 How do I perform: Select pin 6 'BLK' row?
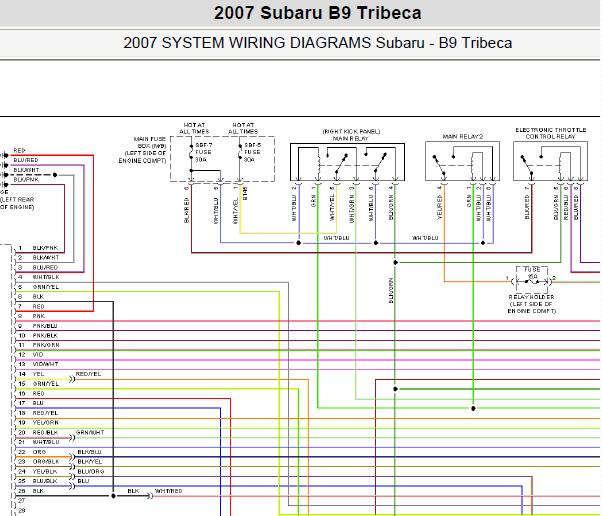[x=31, y=296]
